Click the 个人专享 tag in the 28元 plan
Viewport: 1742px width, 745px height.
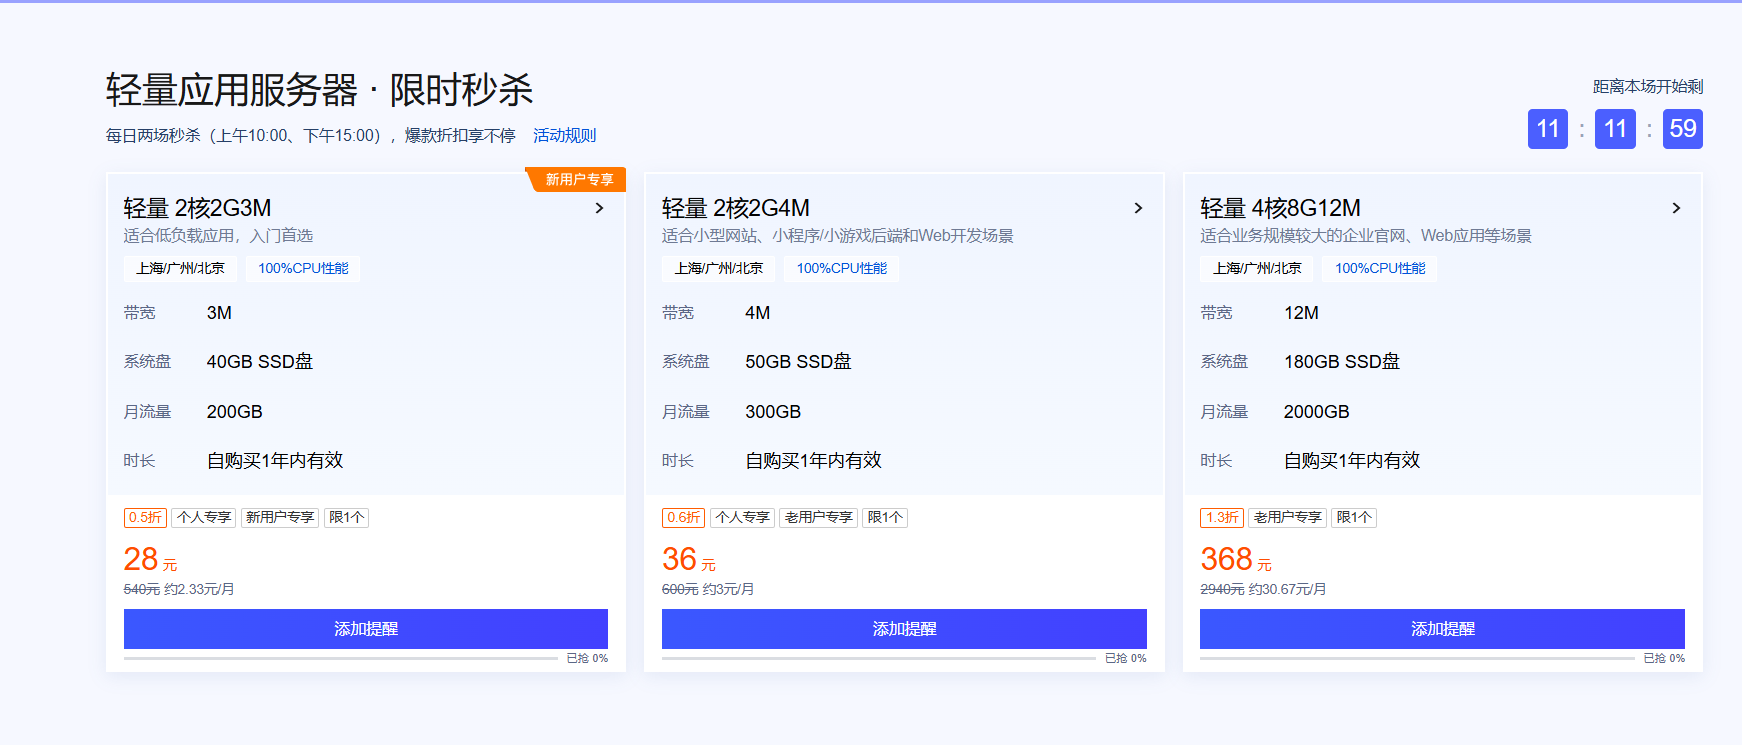click(204, 517)
